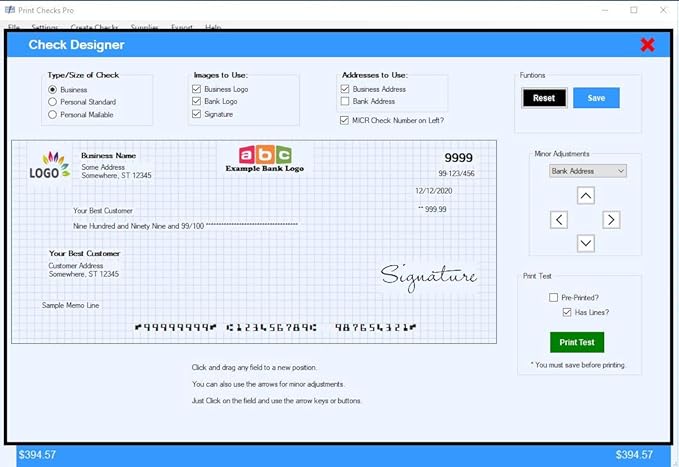
Task: Click the Reset button
Action: click(544, 98)
